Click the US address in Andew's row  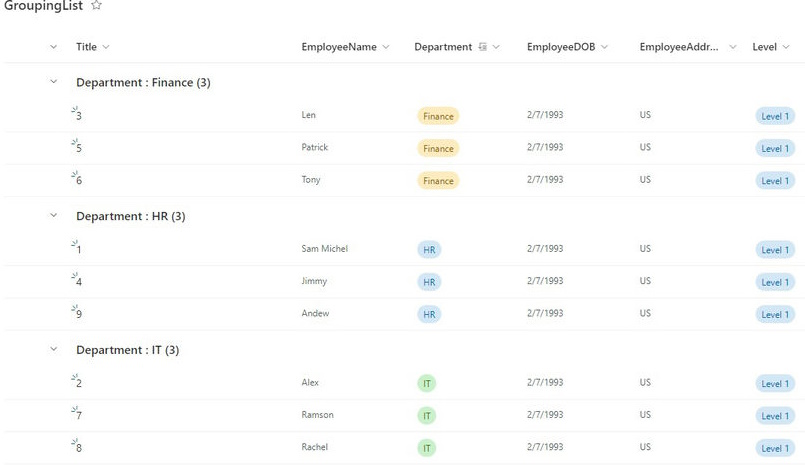pos(645,313)
